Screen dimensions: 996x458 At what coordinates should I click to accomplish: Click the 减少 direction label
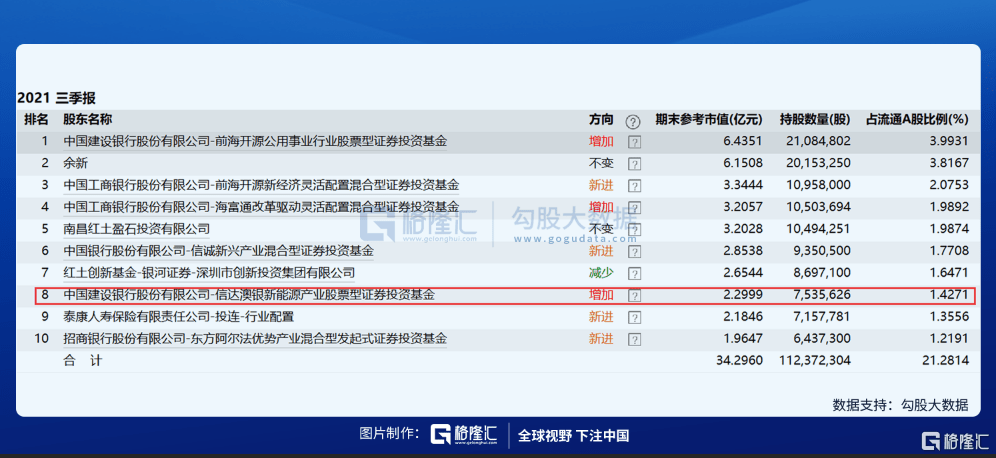pos(601,273)
